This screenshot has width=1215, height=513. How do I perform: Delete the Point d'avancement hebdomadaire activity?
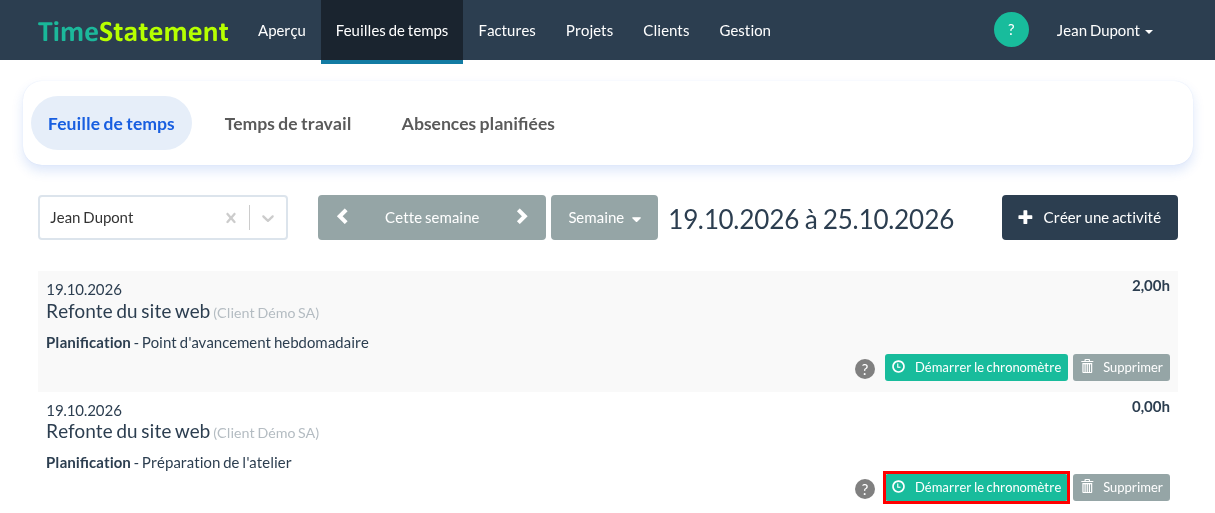(x=1121, y=367)
